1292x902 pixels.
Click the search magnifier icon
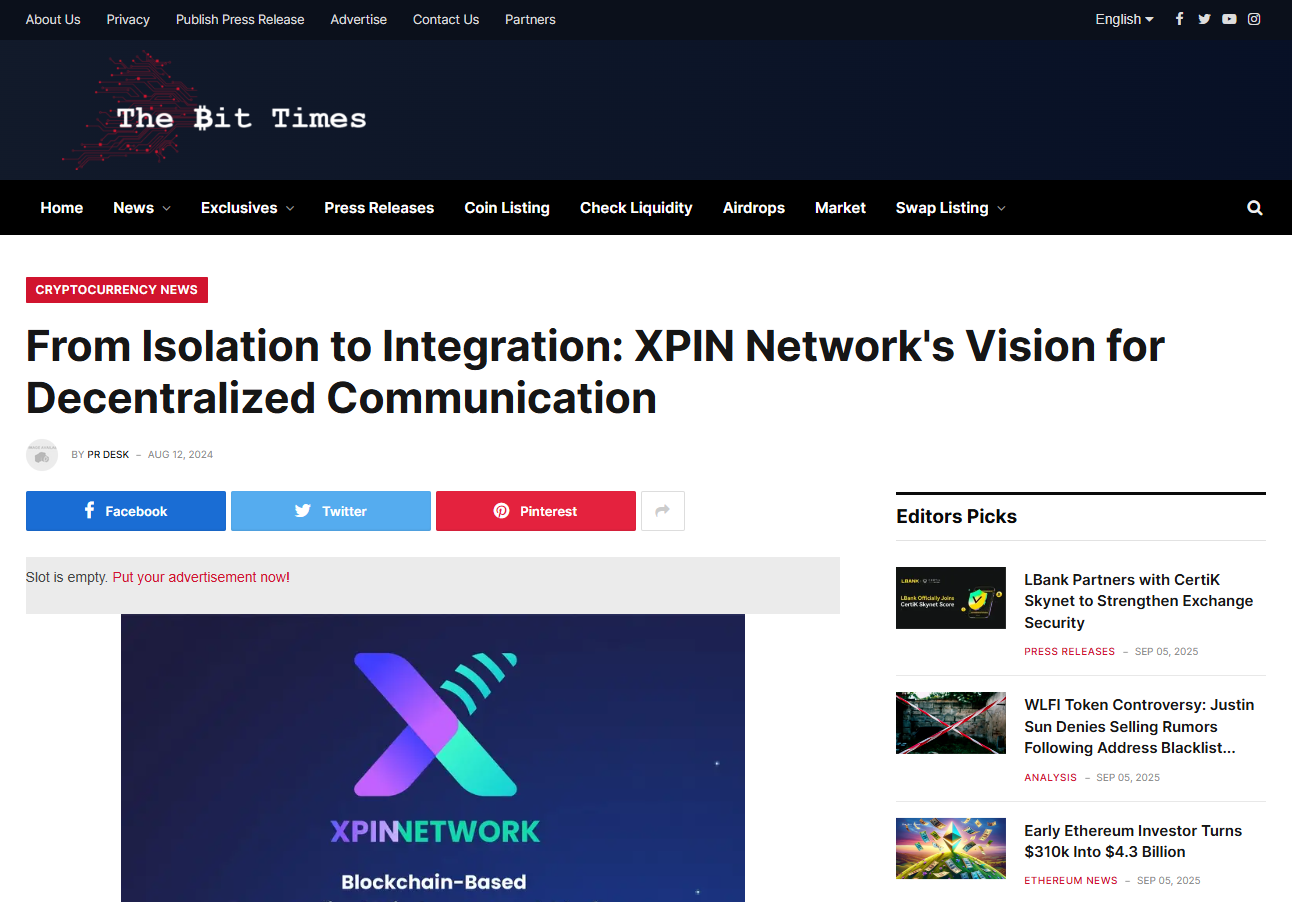(x=1255, y=208)
